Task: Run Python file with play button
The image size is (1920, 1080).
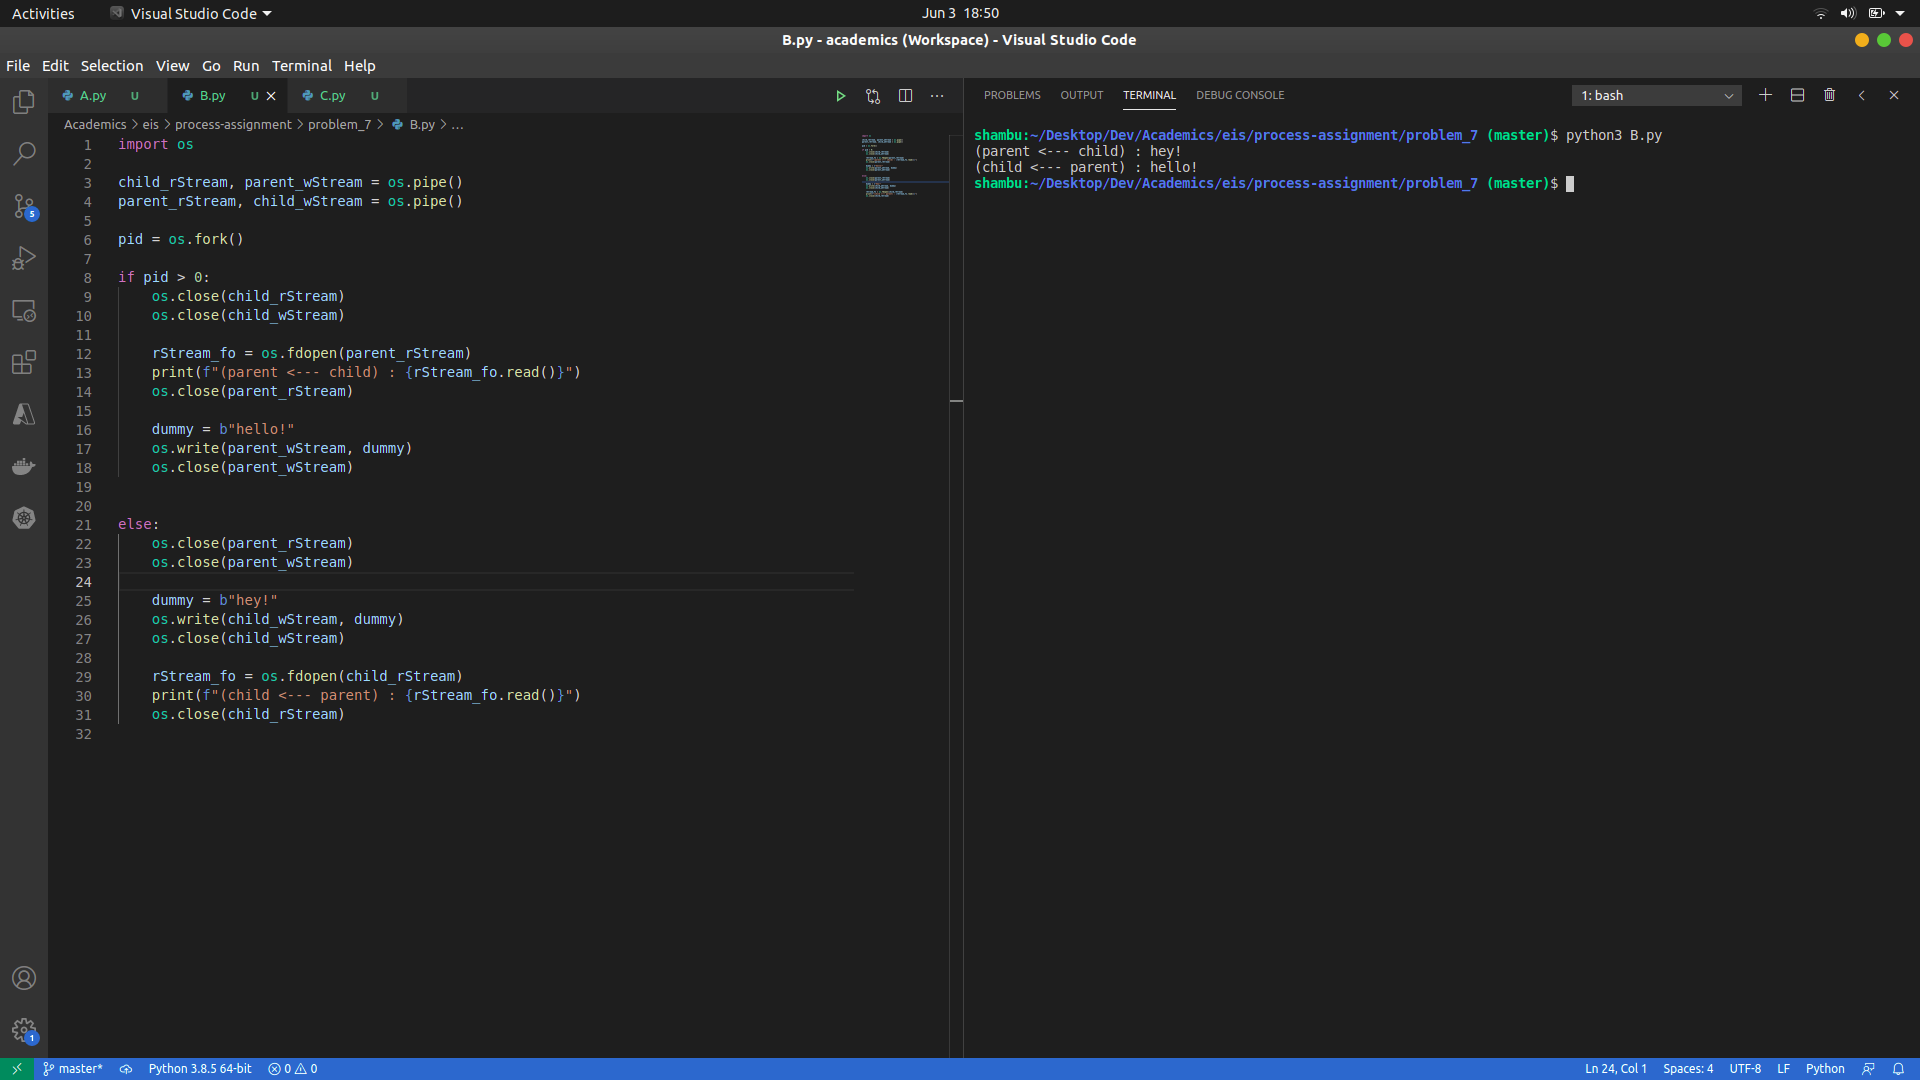Action: pyautogui.click(x=840, y=96)
